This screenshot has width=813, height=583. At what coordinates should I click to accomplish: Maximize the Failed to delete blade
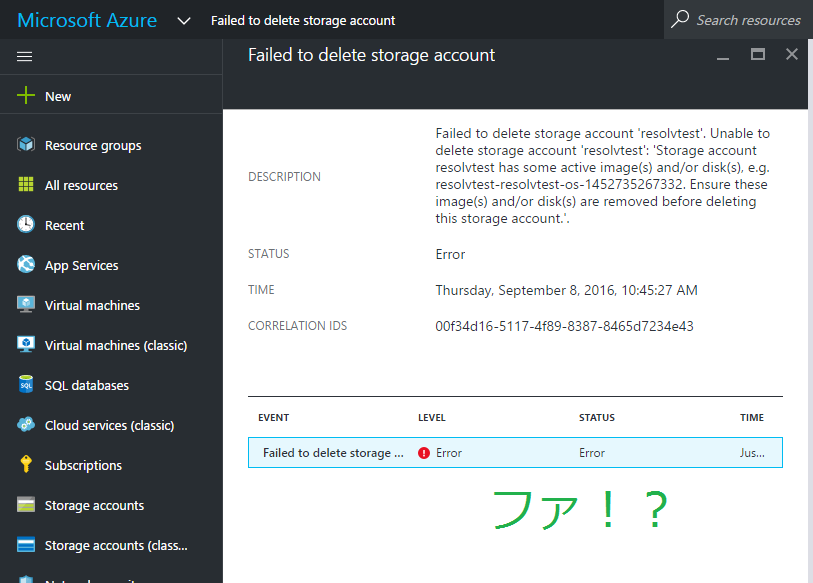click(x=758, y=54)
